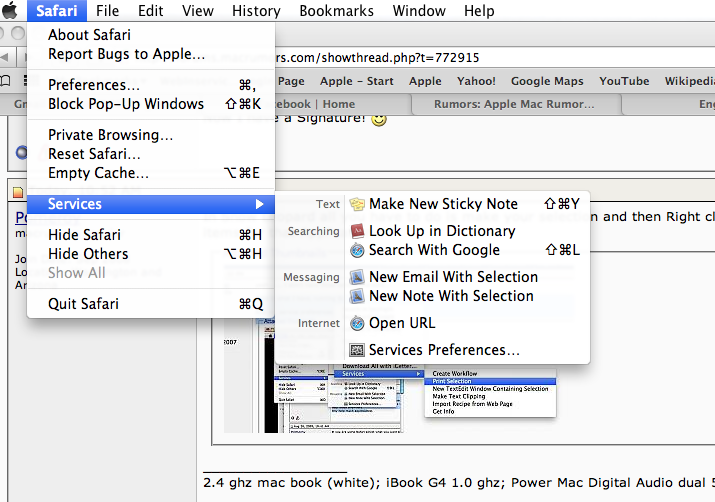Viewport: 715px width, 502px height.
Task: Choose Reset Safari
Action: click(151, 154)
